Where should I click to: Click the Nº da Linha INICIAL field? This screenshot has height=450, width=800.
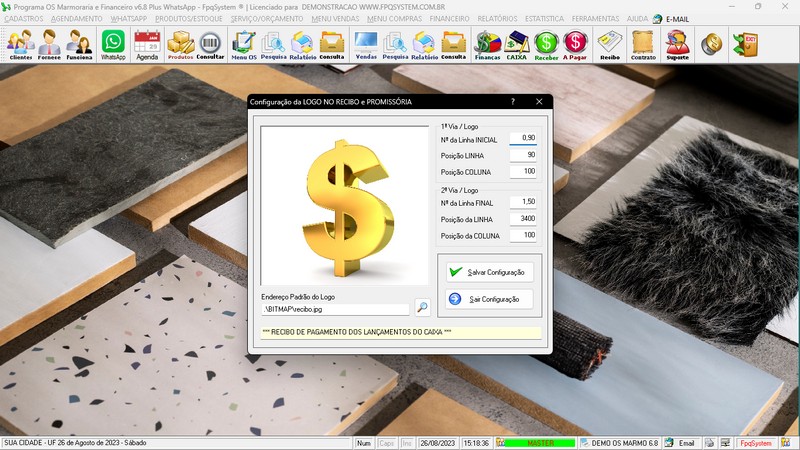pyautogui.click(x=523, y=138)
